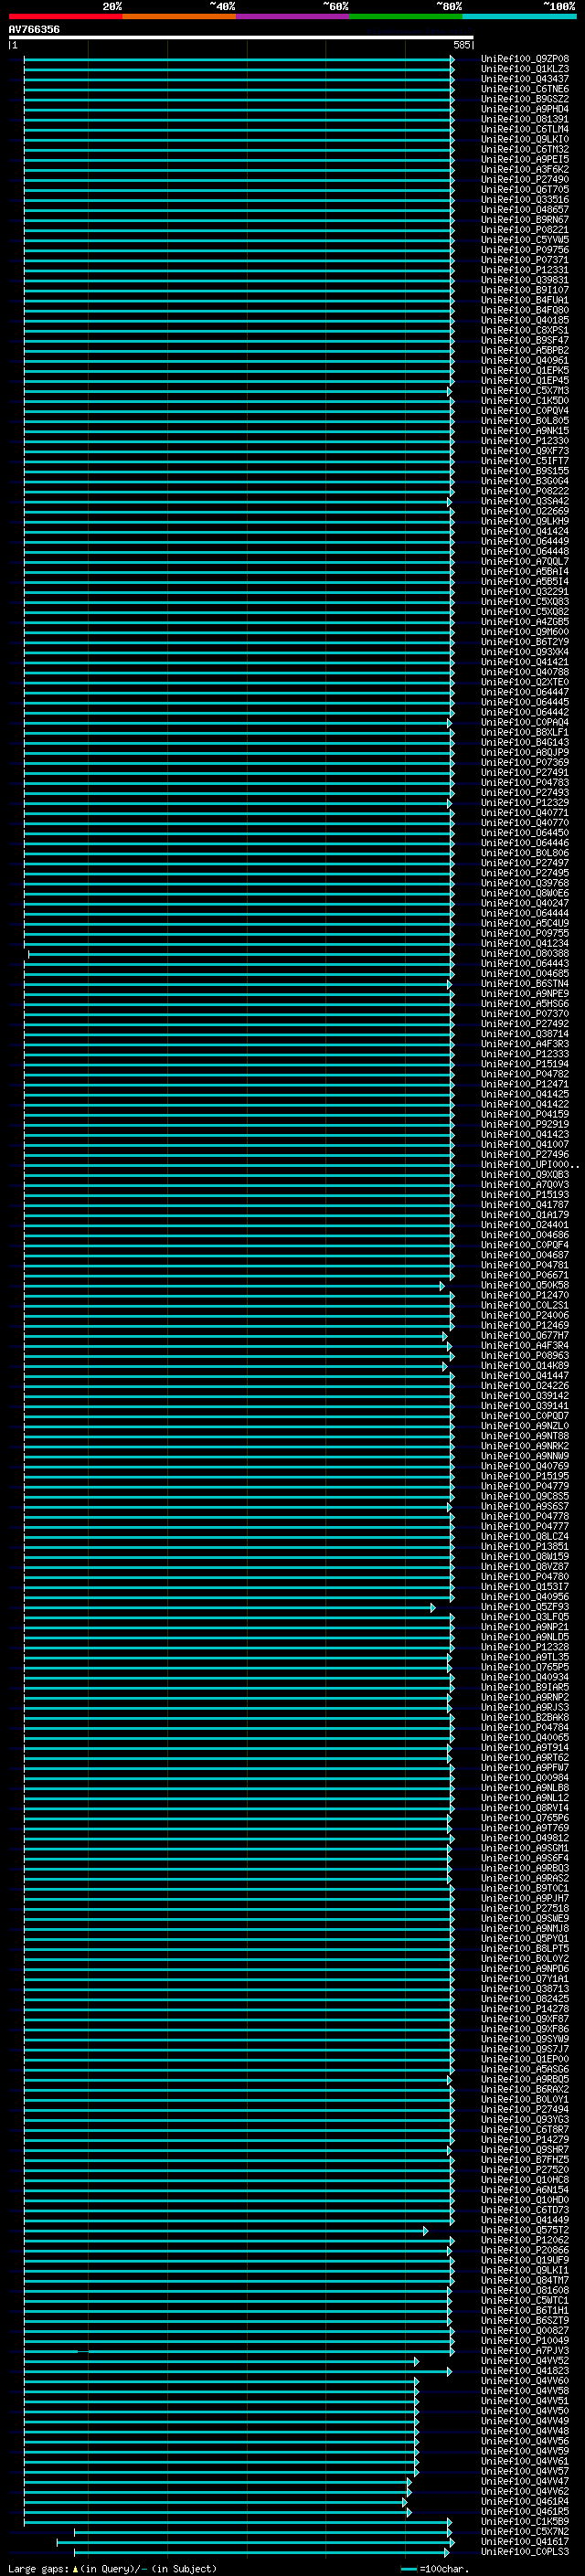Image resolution: width=585 pixels, height=2576 pixels.
Task: Select the query name AV766356
Action: (x=34, y=29)
